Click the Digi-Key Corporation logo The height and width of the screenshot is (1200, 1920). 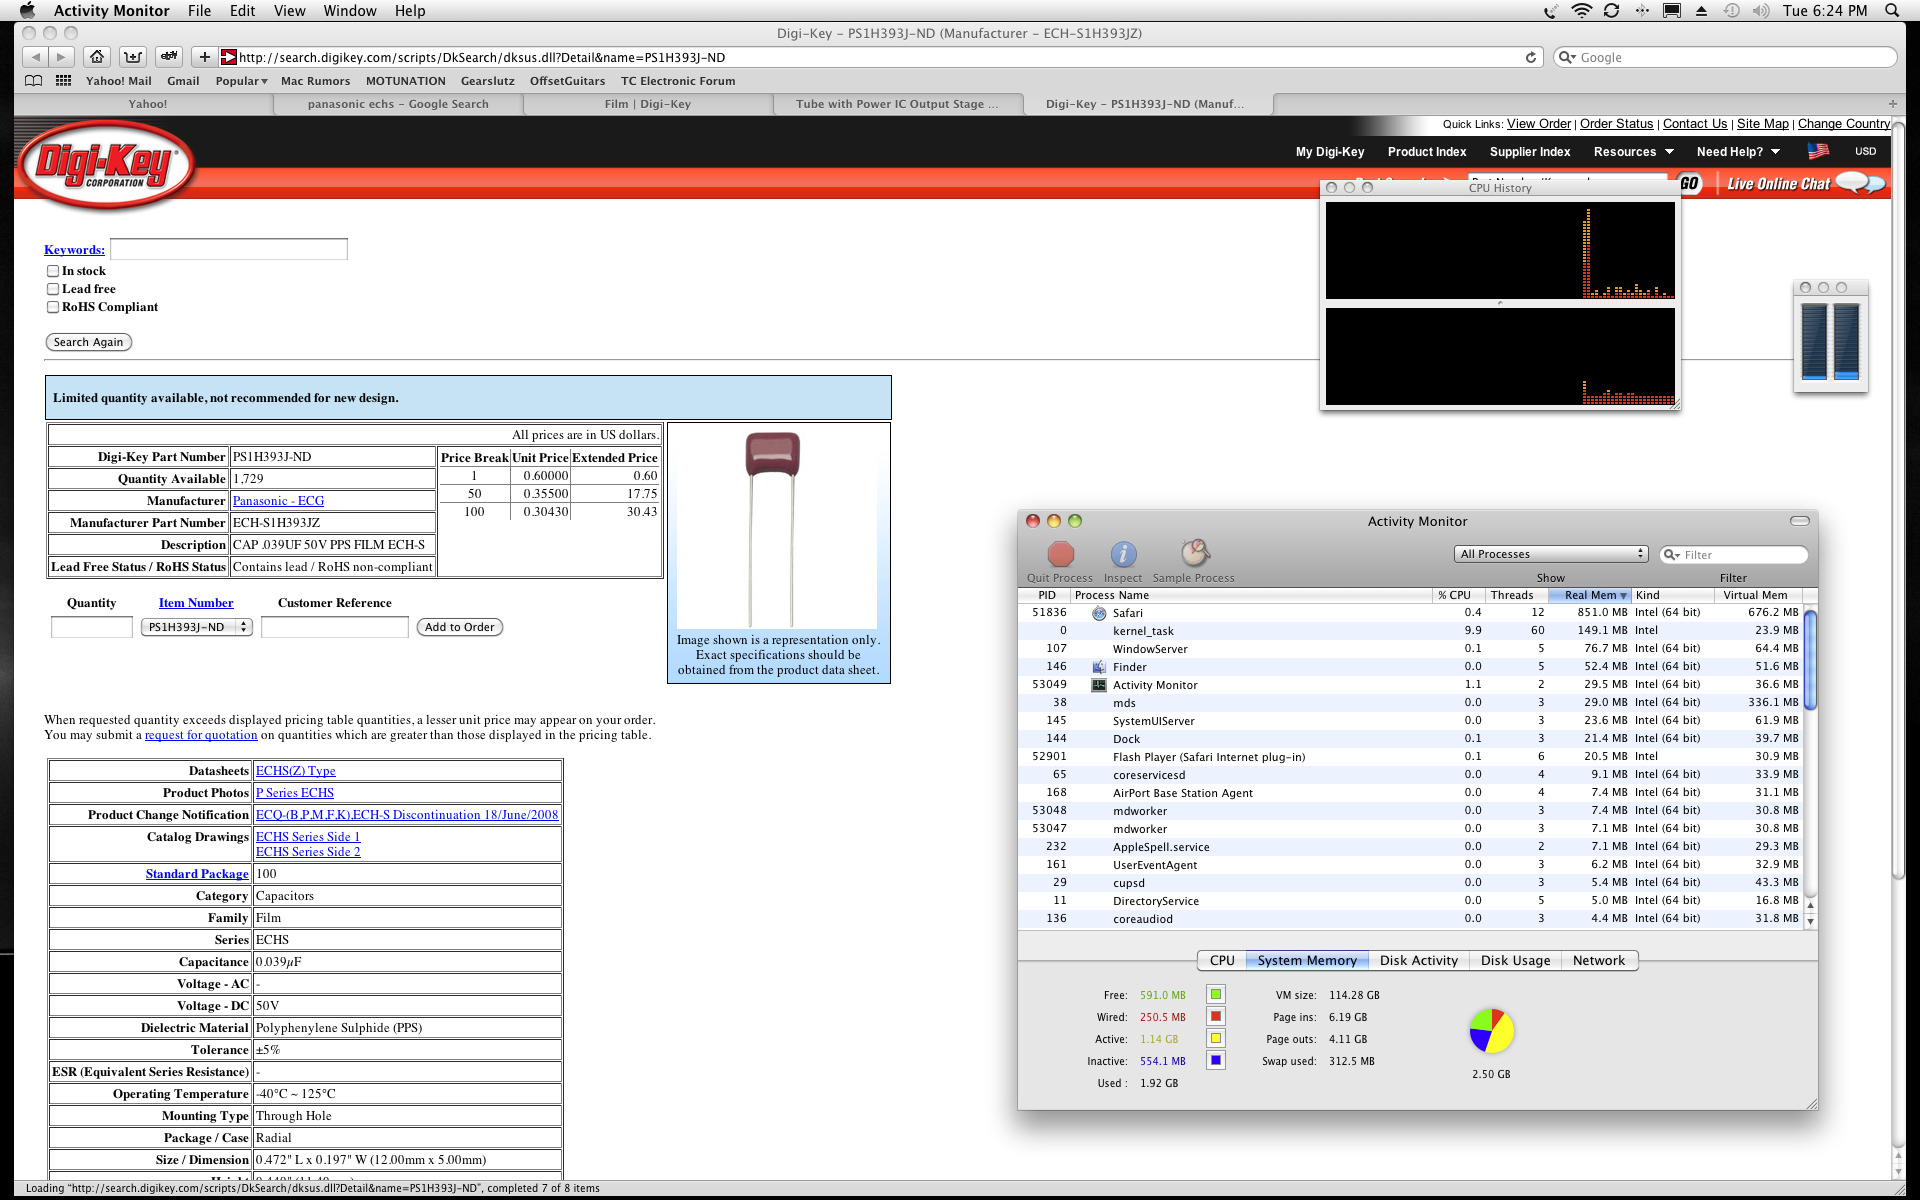pos(106,165)
